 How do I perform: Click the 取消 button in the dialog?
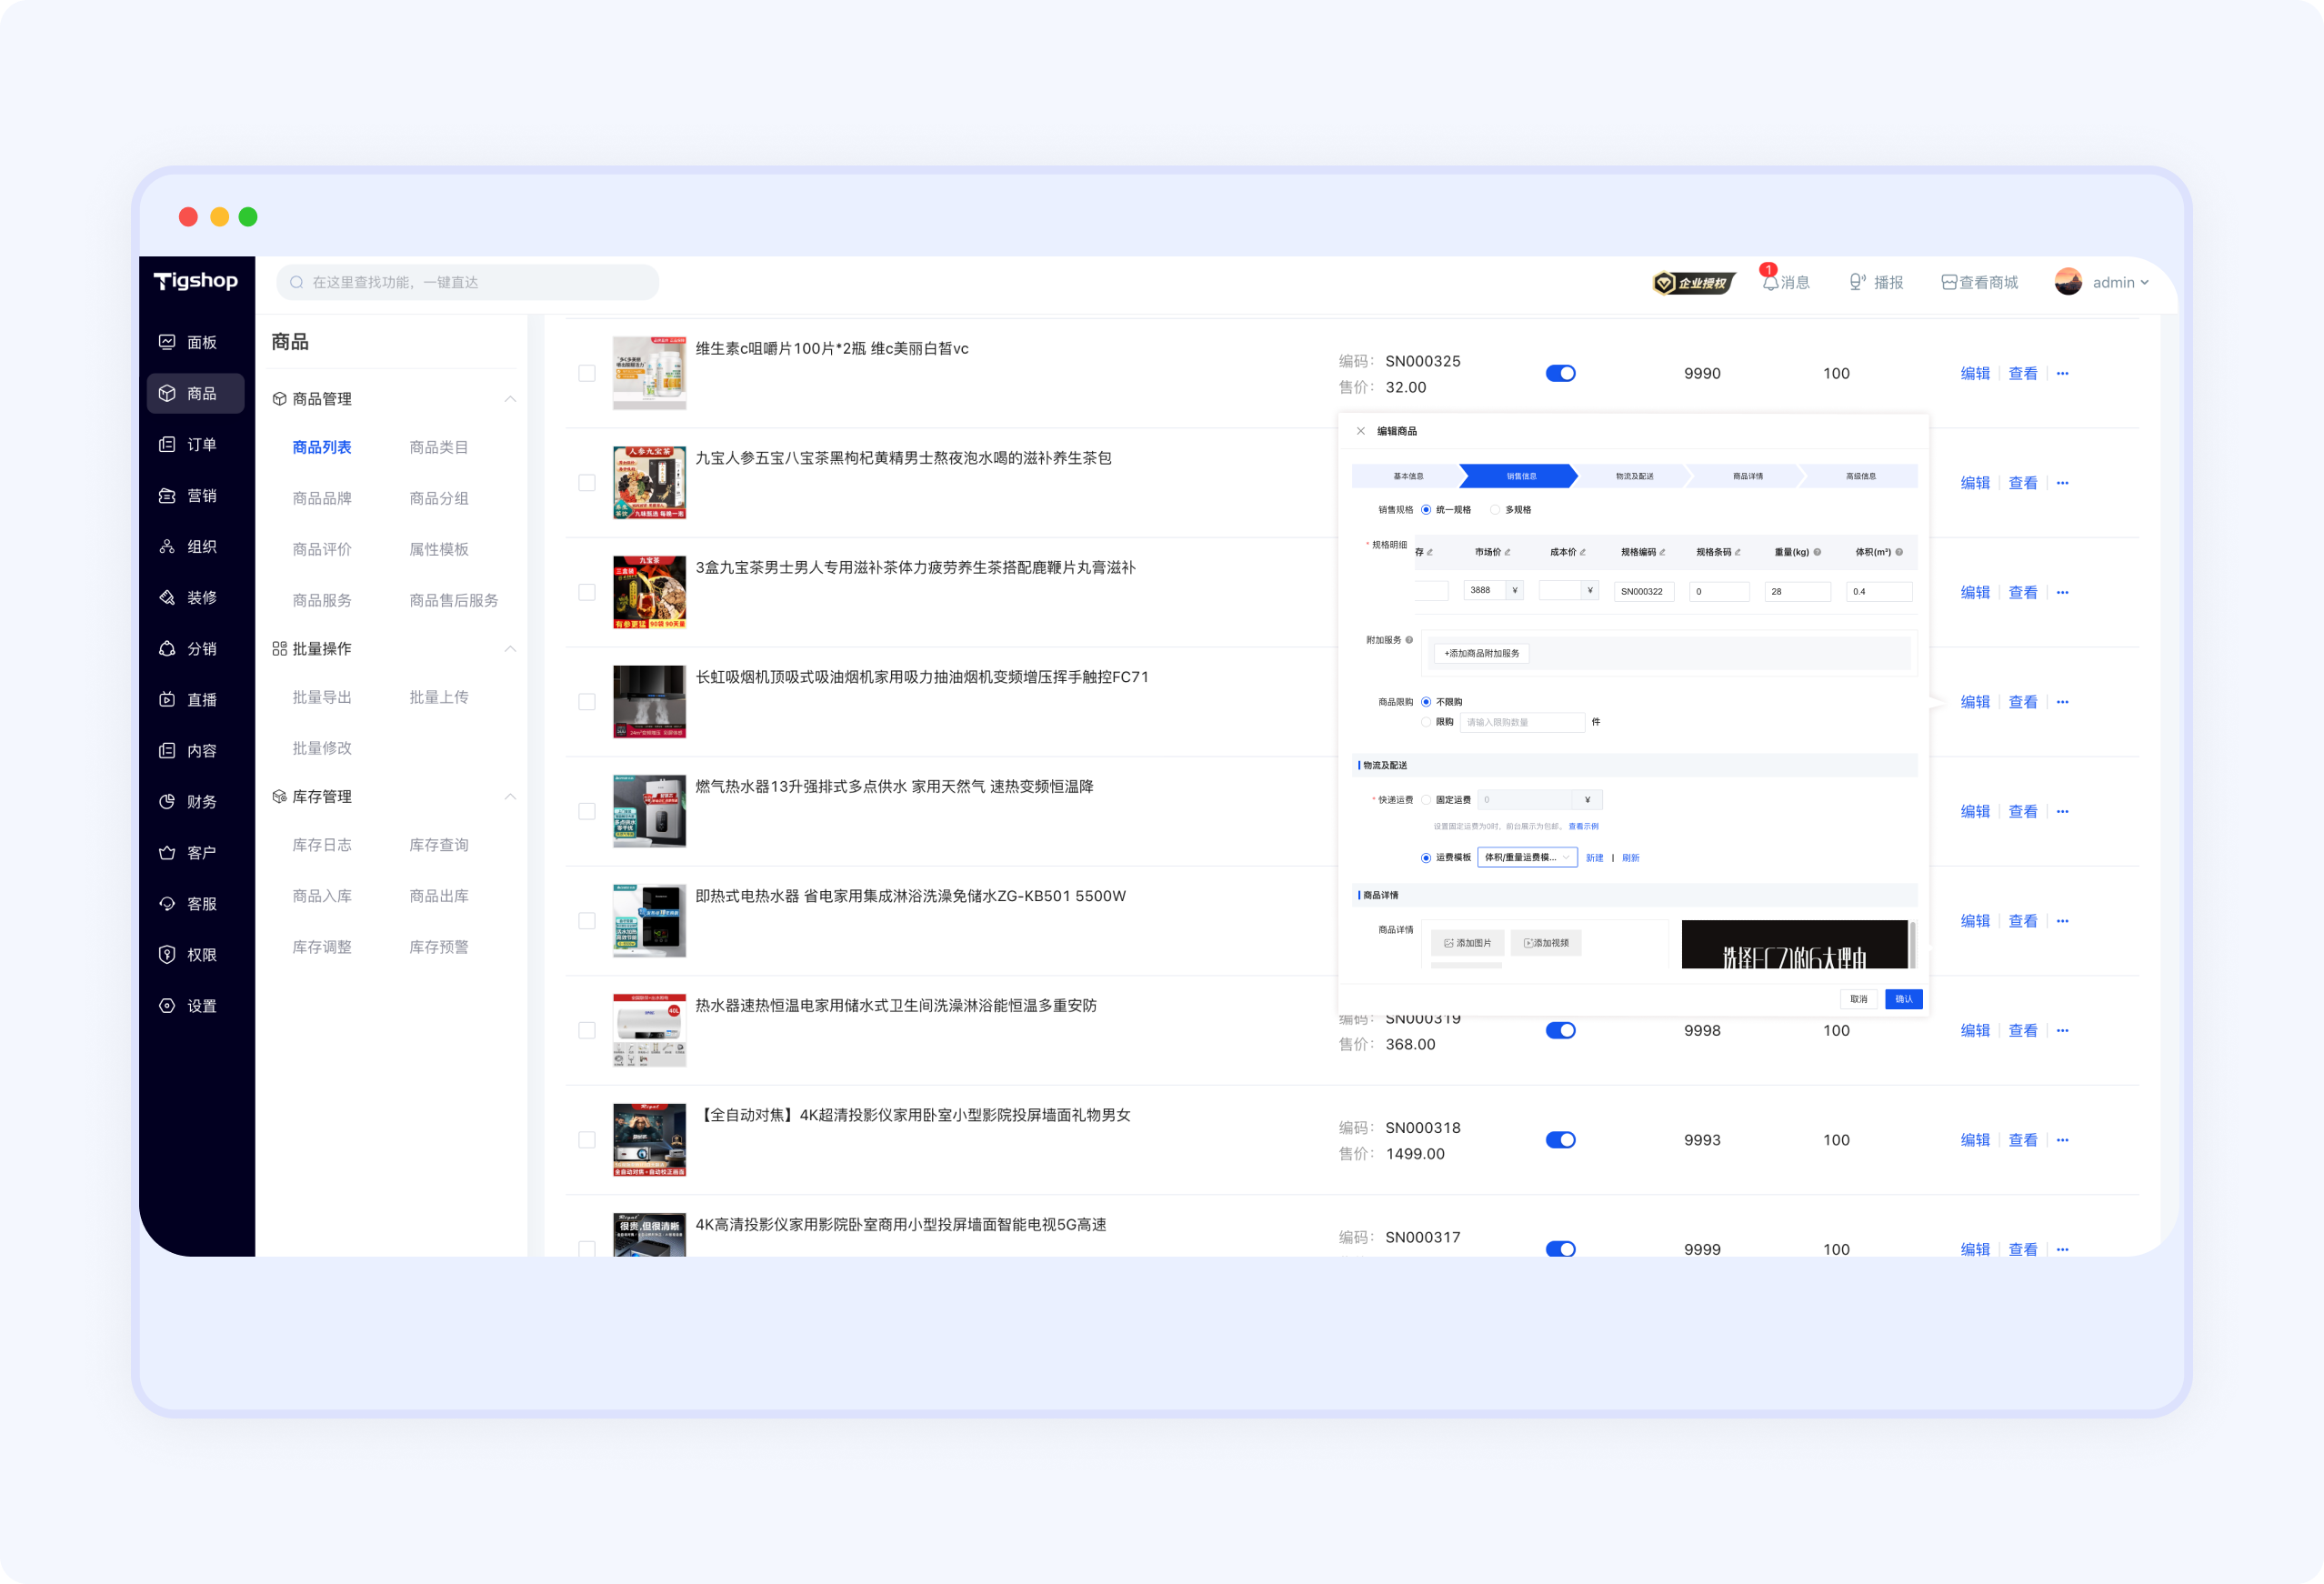pyautogui.click(x=1858, y=999)
